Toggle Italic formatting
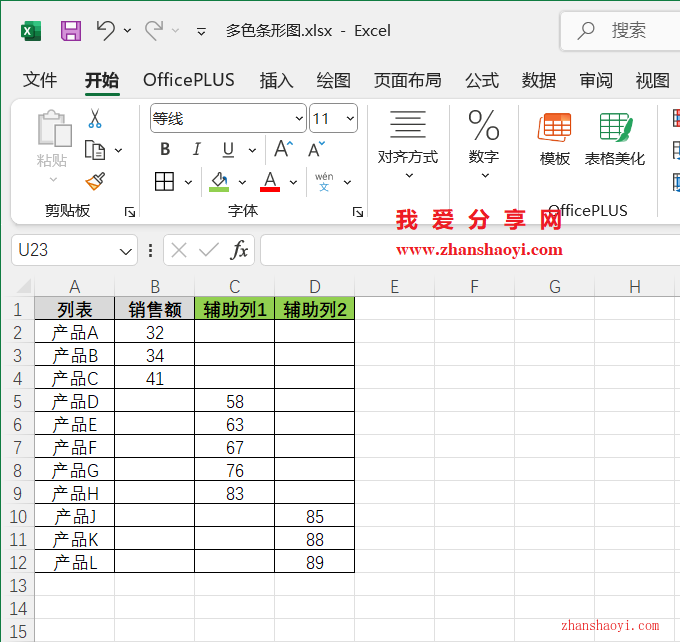The image size is (680, 642). coord(196,150)
